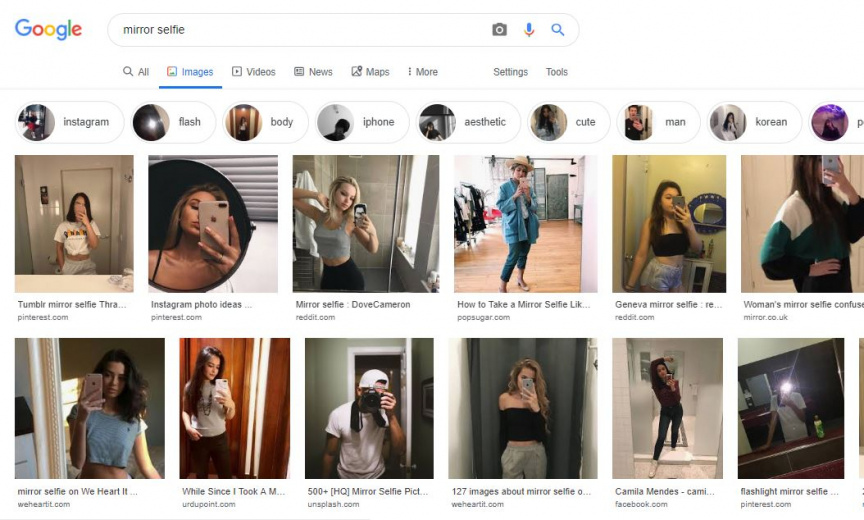
Task: Choose the aesthetic filter chip
Action: click(x=468, y=122)
